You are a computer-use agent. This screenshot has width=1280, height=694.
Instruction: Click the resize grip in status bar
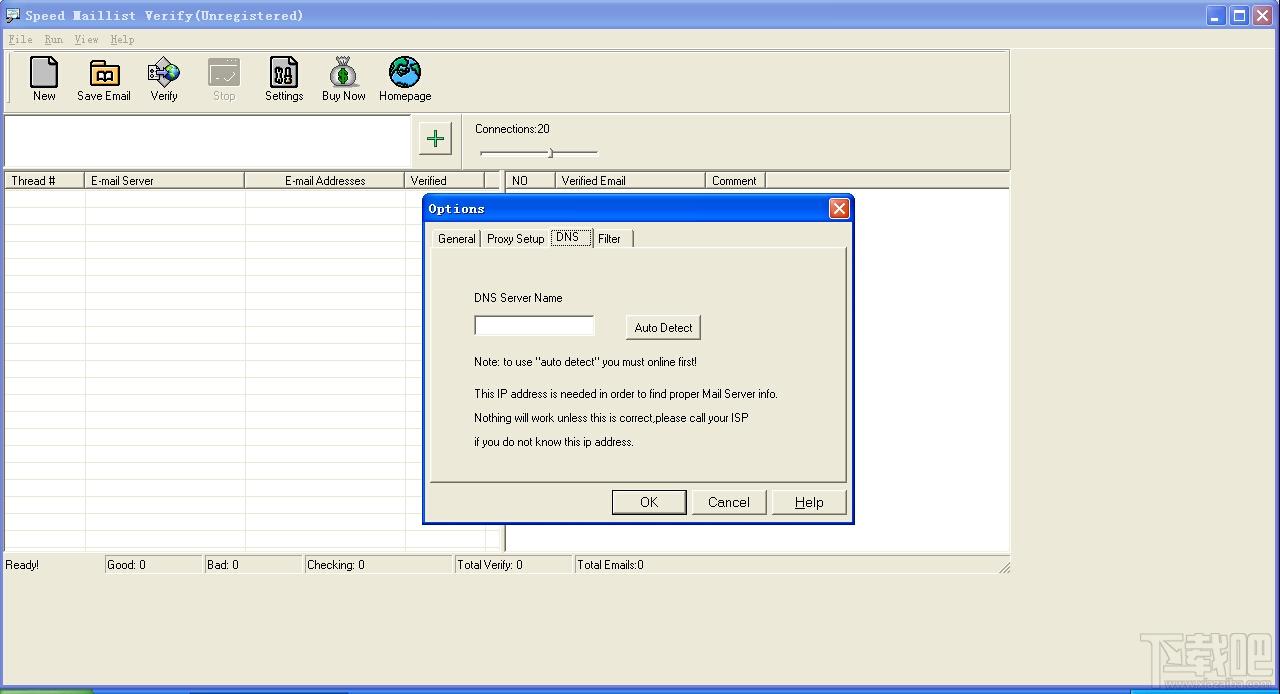coord(1004,567)
